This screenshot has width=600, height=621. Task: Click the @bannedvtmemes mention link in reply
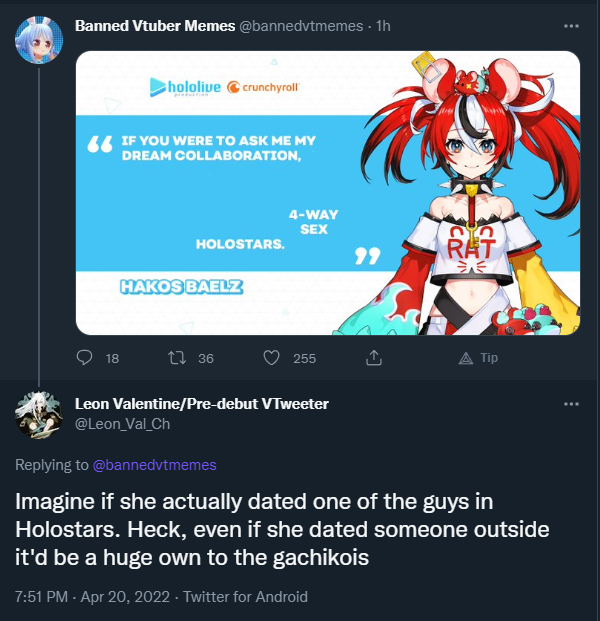154,465
